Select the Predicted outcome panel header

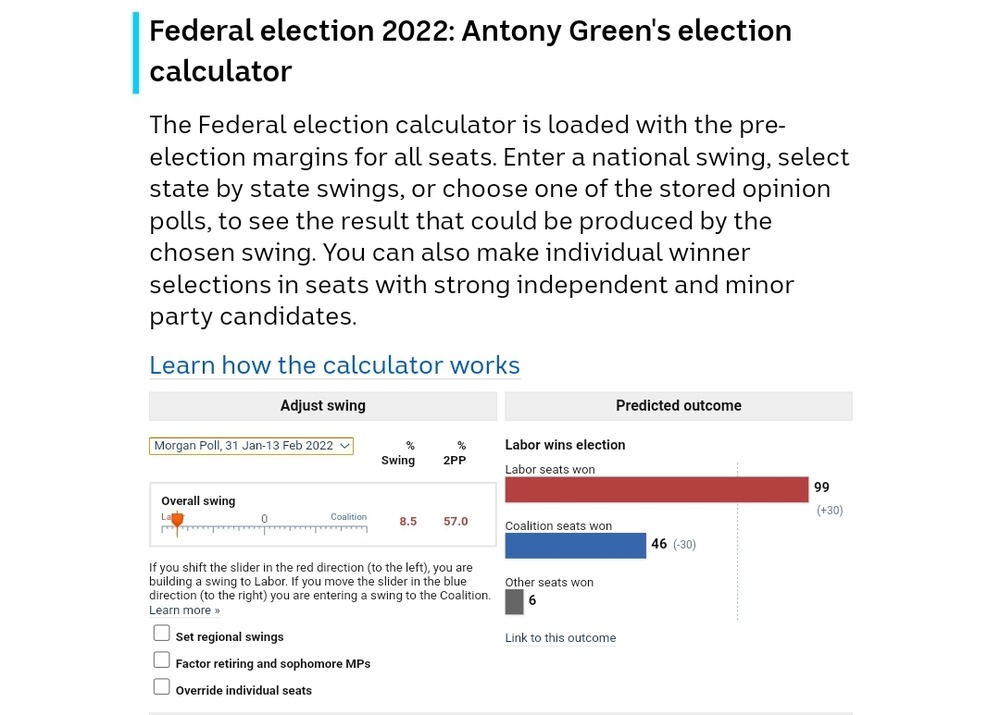(x=678, y=406)
